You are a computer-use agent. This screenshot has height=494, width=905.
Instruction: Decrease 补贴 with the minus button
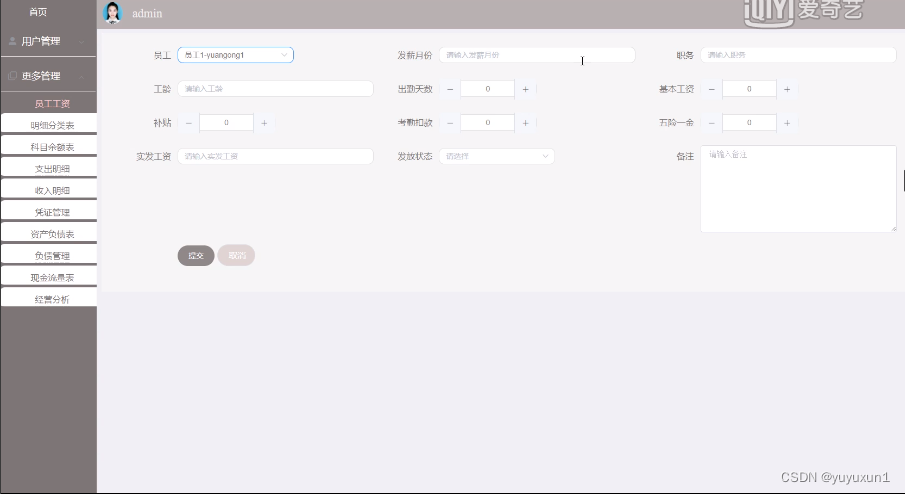189,123
